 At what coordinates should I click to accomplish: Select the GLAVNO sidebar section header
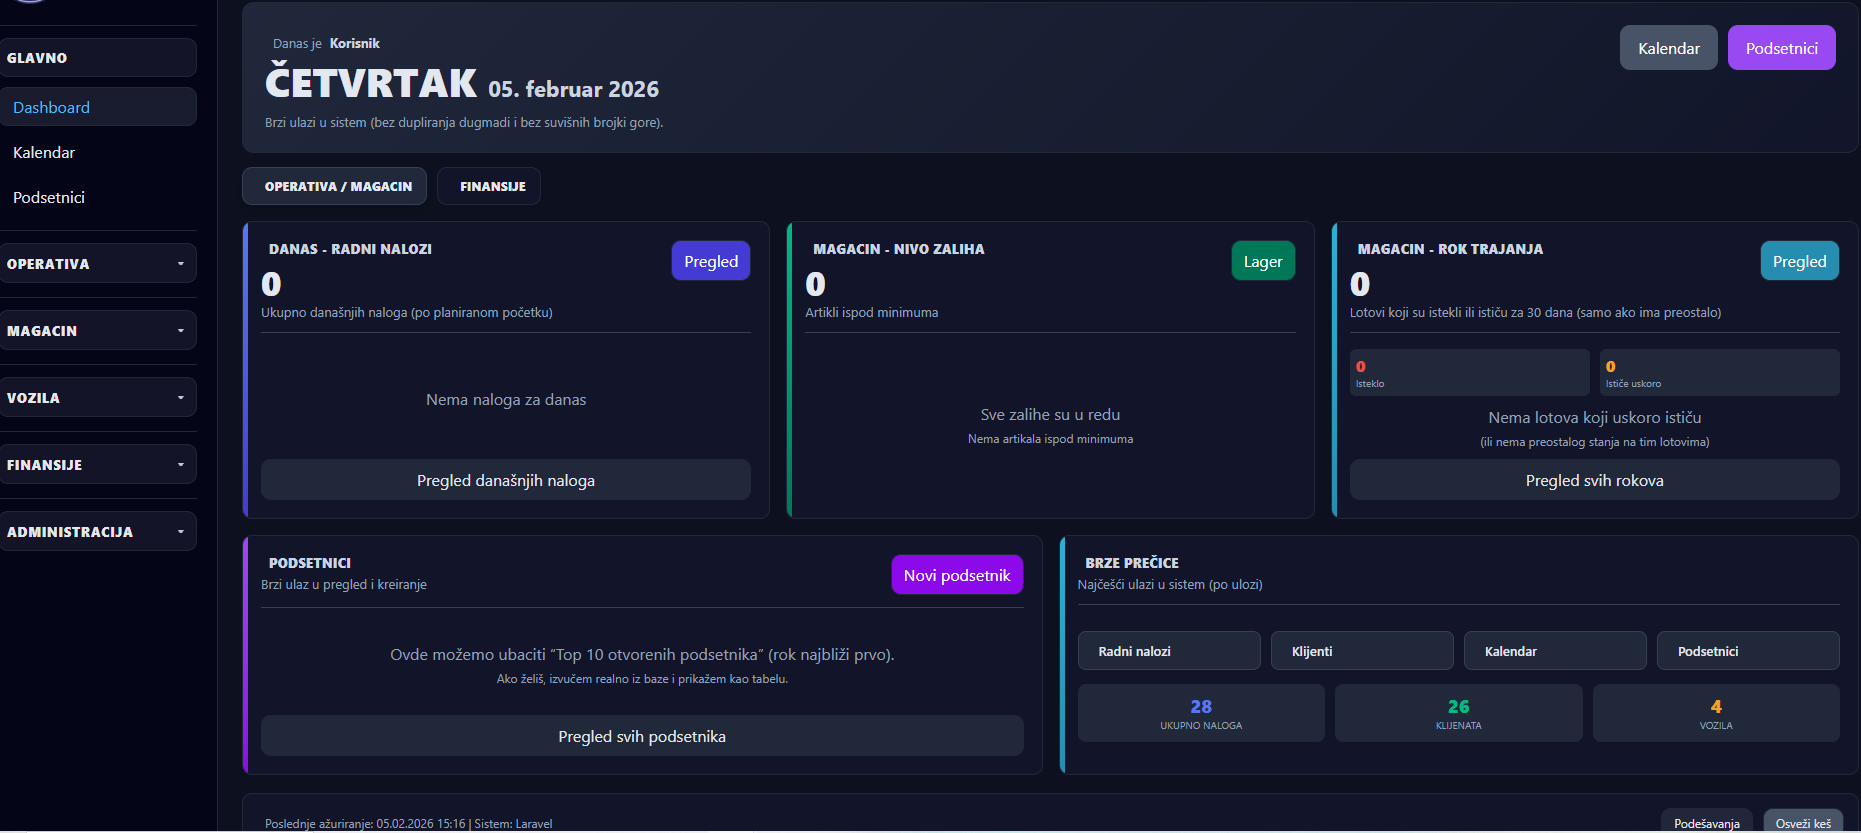[x=98, y=58]
